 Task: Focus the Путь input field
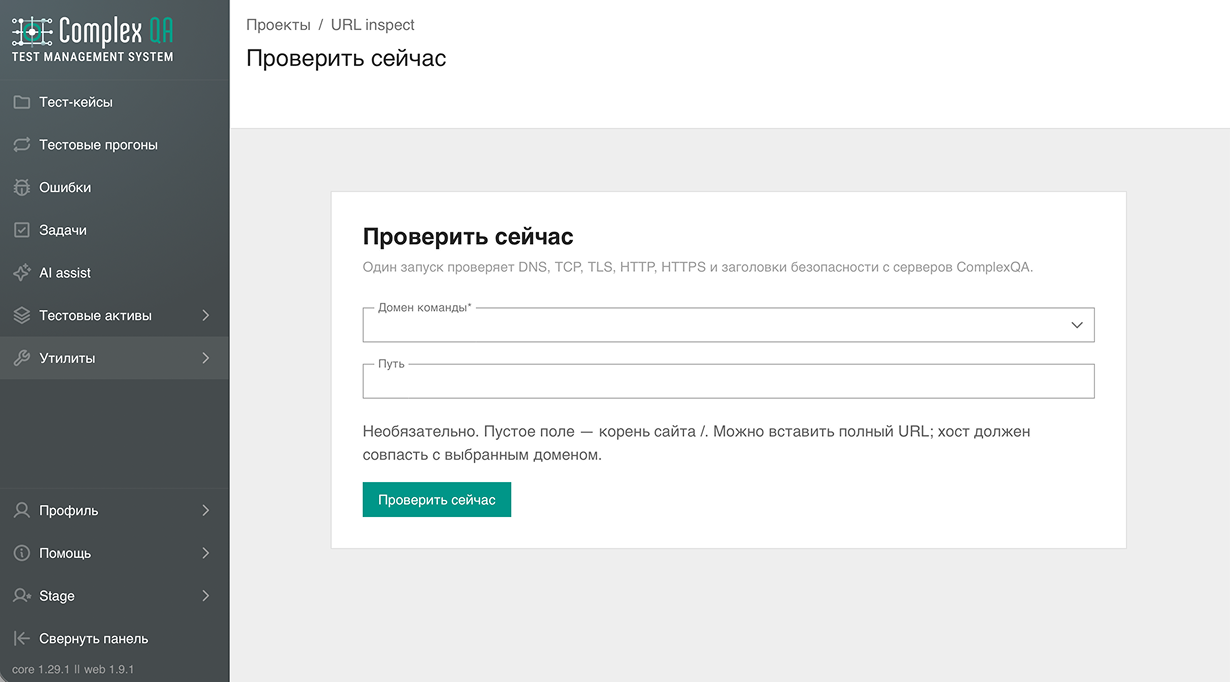click(729, 381)
